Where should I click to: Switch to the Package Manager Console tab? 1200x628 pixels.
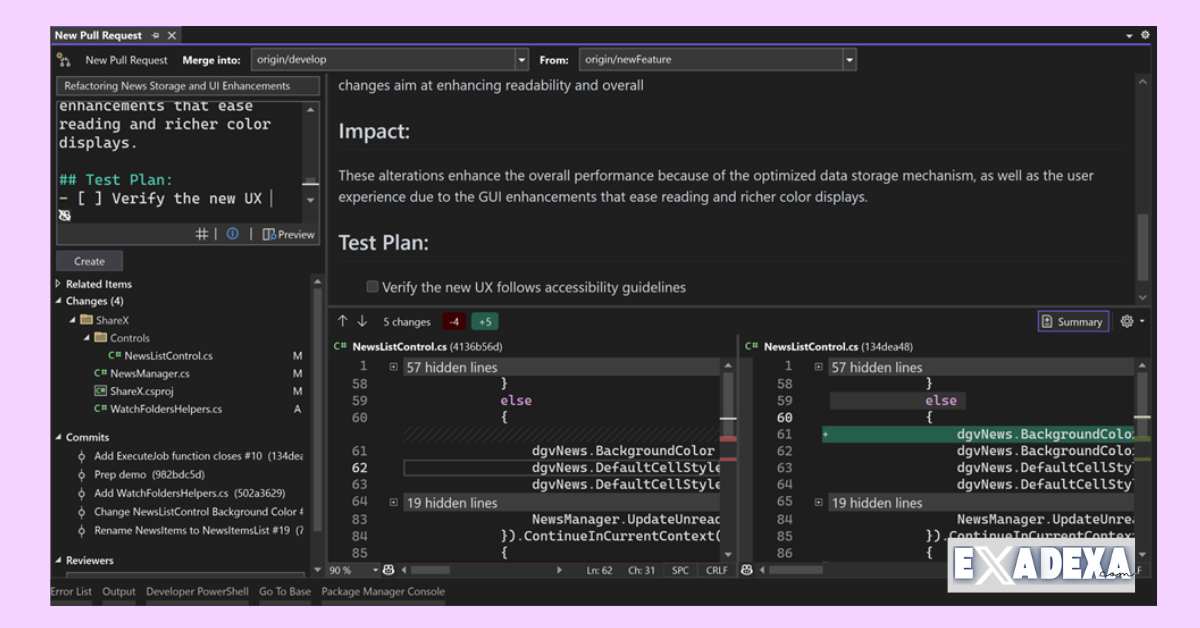(x=384, y=591)
